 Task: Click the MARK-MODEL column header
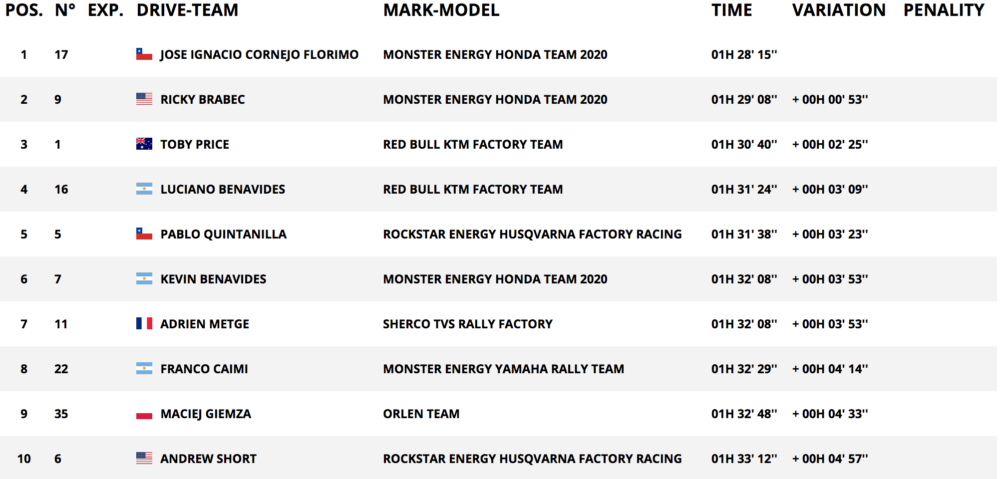pos(441,11)
